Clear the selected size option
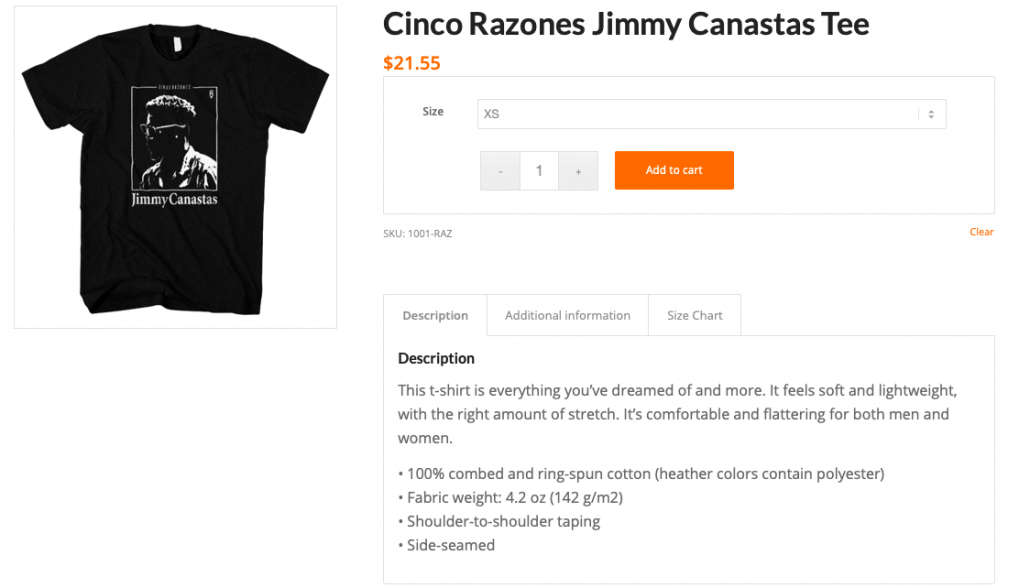Screen dimensions: 1030x588 click(x=981, y=232)
